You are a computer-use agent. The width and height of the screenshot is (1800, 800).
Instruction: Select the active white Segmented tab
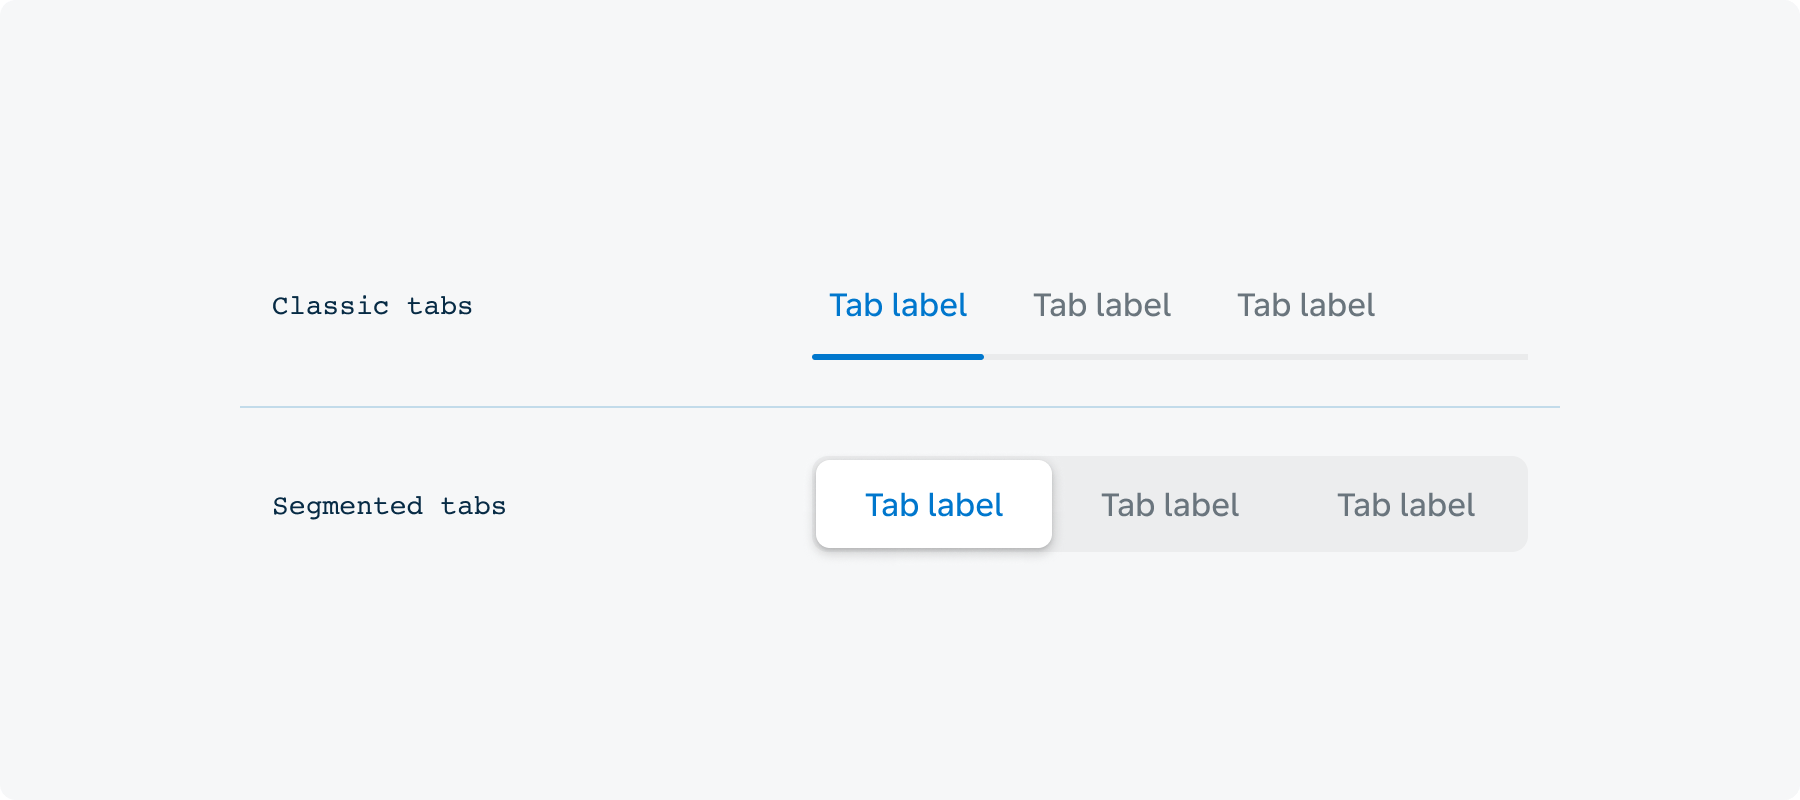coord(934,504)
